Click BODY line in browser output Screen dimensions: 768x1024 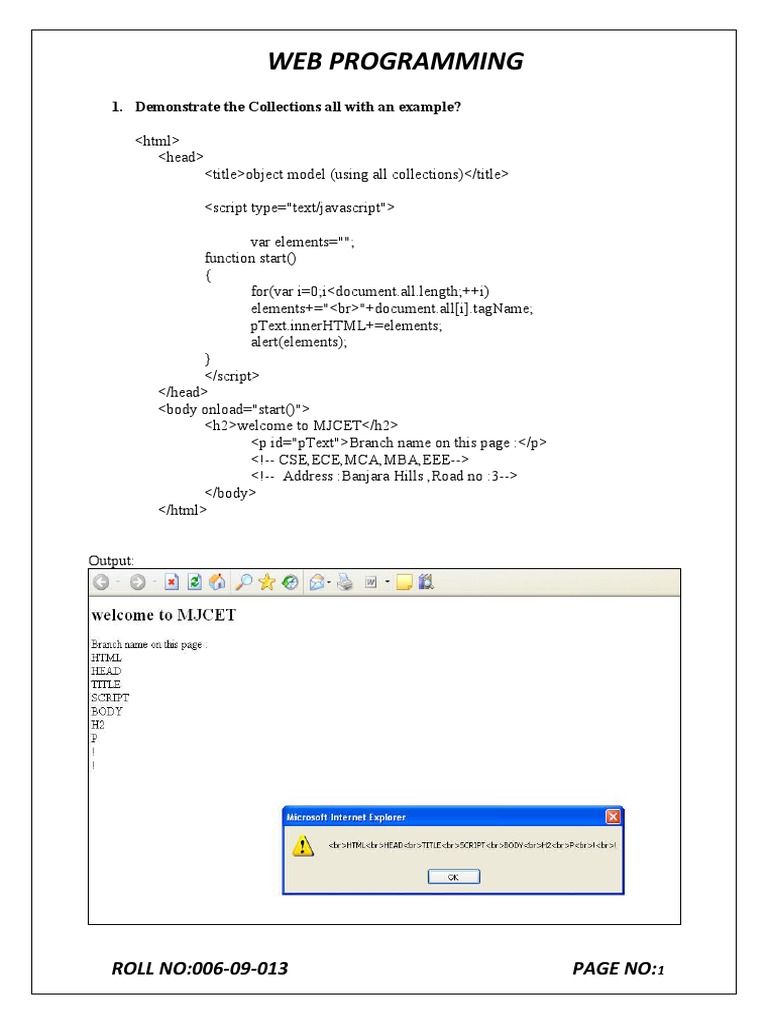106,711
